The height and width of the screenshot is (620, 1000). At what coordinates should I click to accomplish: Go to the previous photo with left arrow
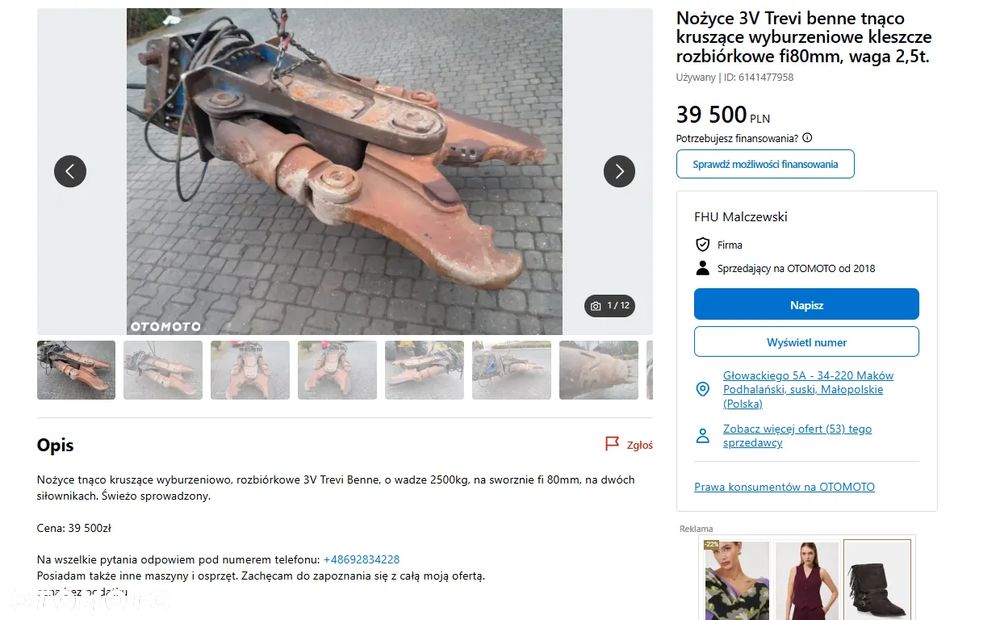pos(70,171)
